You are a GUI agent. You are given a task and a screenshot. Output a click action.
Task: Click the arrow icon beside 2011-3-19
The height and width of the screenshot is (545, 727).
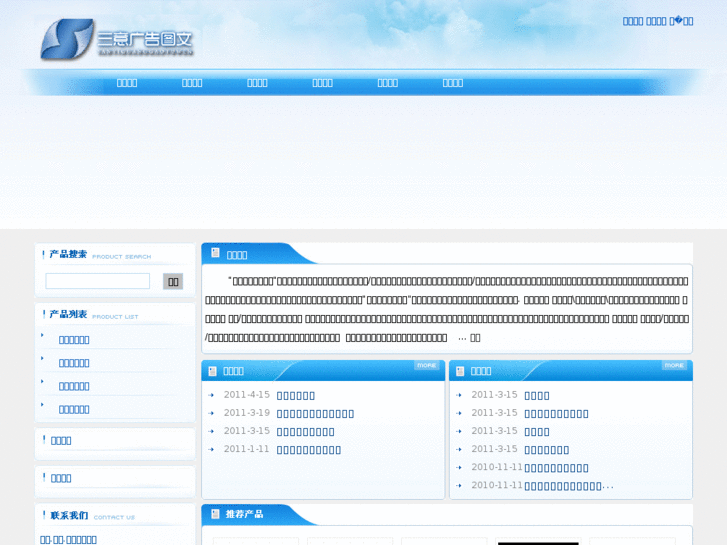click(x=211, y=413)
